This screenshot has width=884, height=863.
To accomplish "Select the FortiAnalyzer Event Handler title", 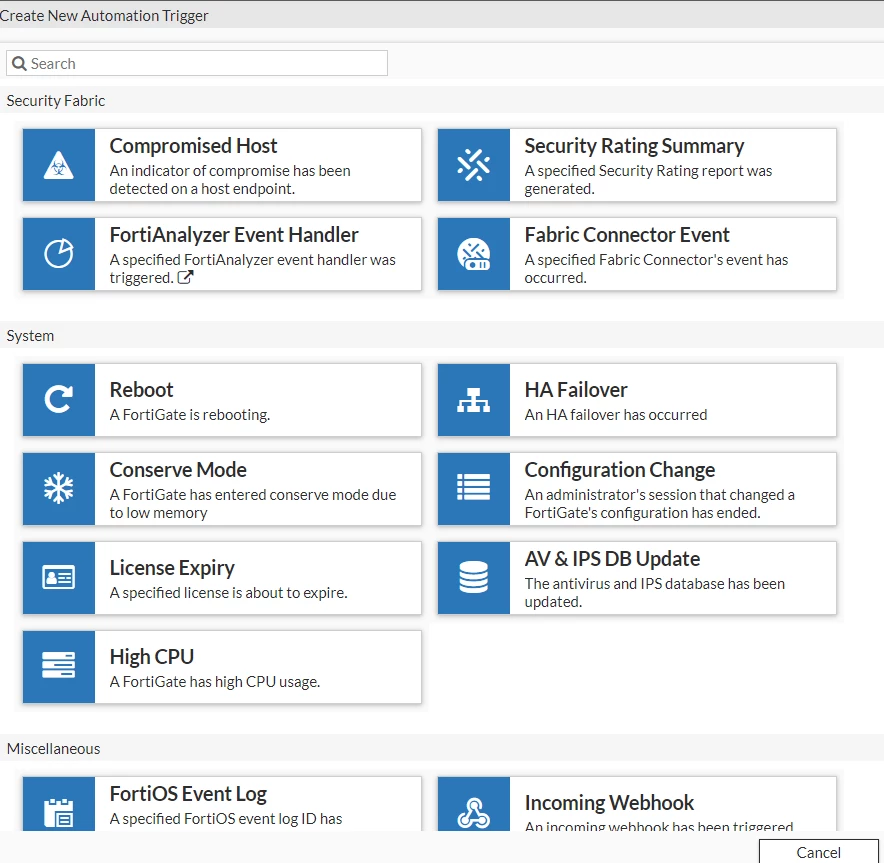I will pyautogui.click(x=234, y=235).
